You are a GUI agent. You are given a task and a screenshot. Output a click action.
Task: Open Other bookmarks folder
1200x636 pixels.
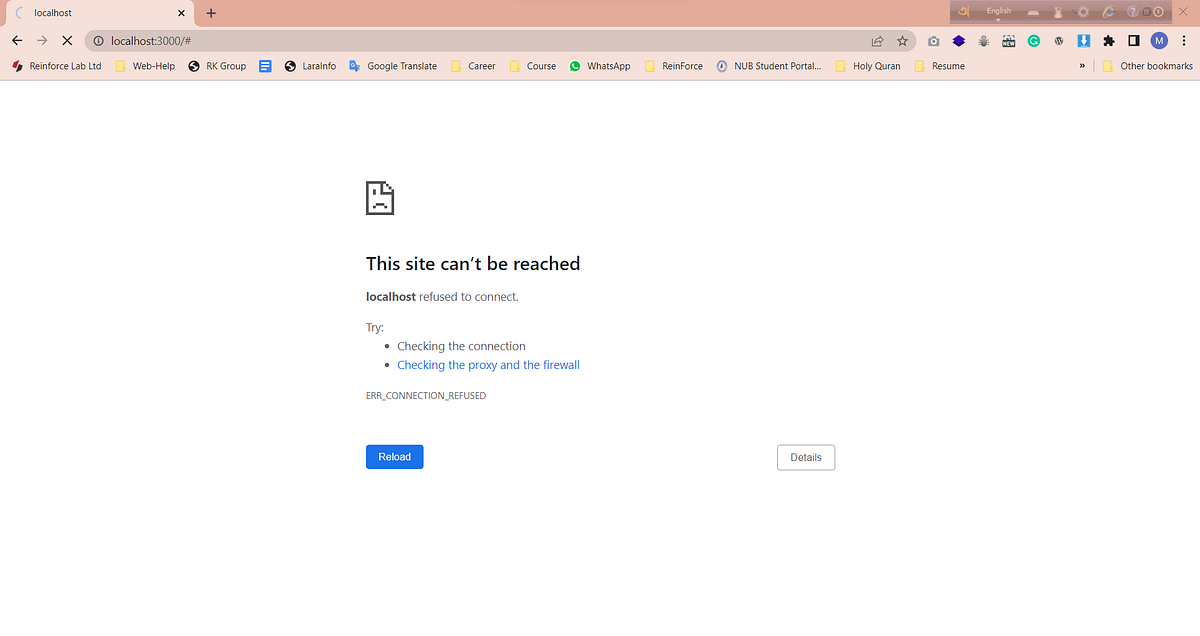click(x=1146, y=65)
